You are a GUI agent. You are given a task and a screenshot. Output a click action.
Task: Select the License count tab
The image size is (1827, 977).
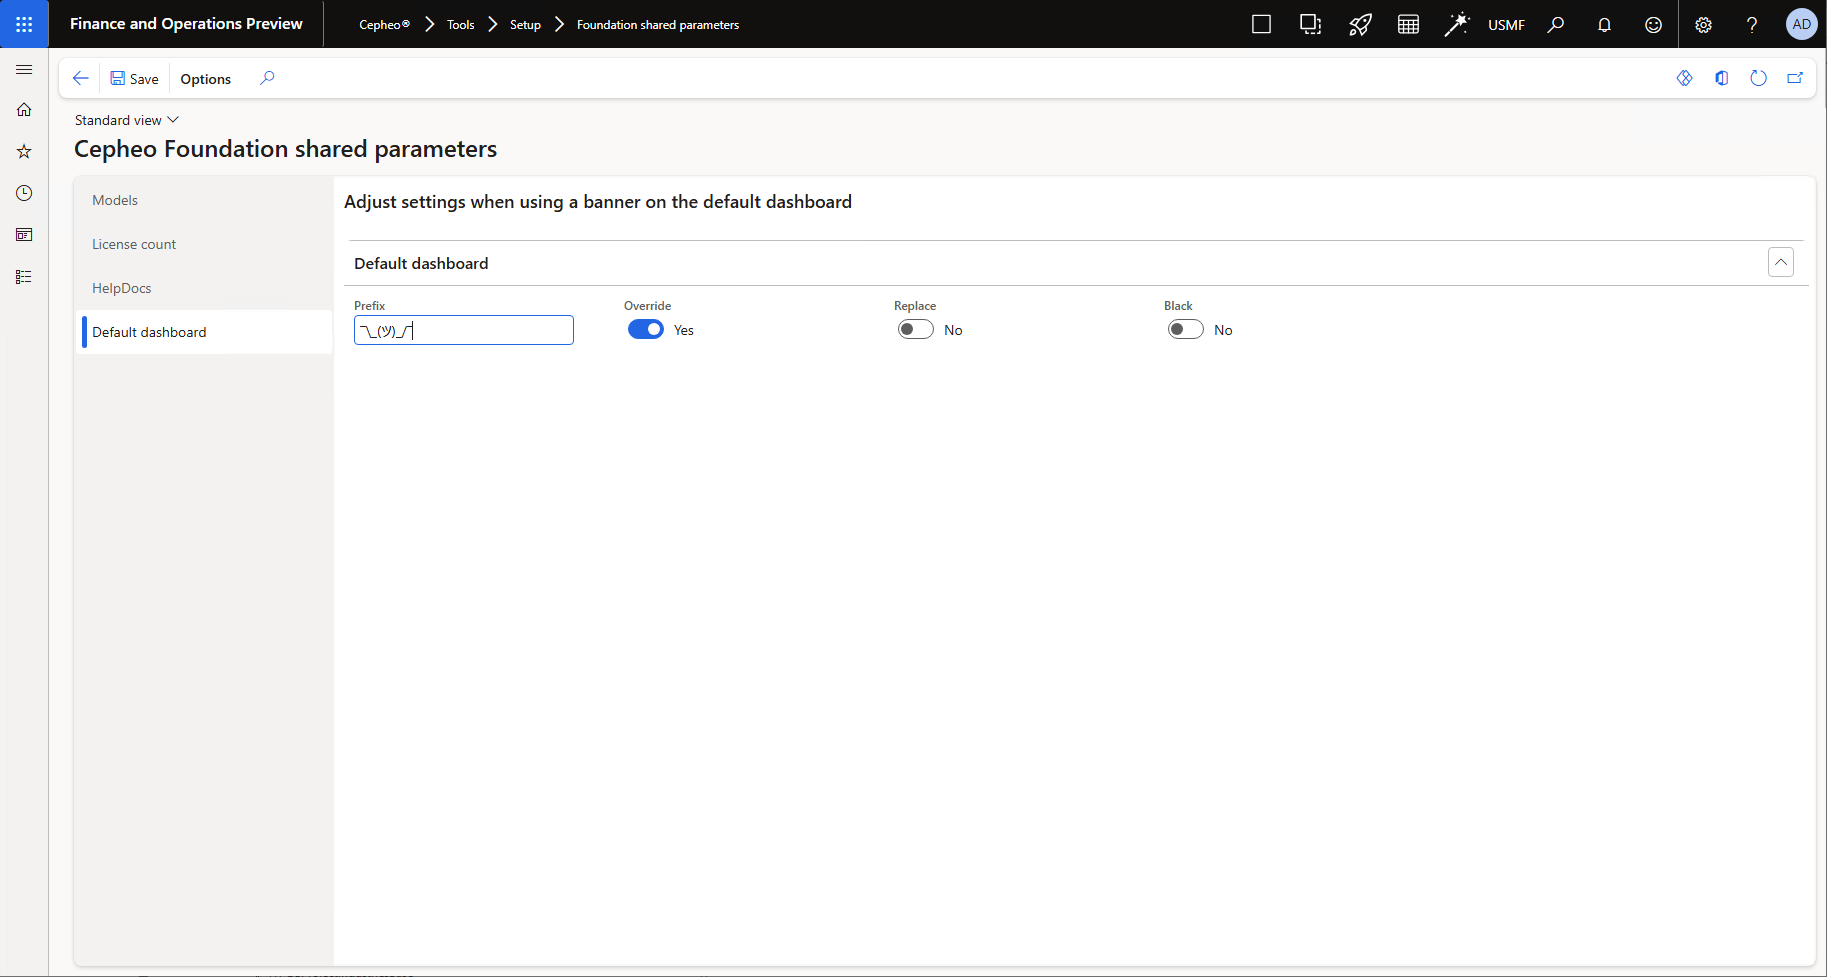[134, 244]
